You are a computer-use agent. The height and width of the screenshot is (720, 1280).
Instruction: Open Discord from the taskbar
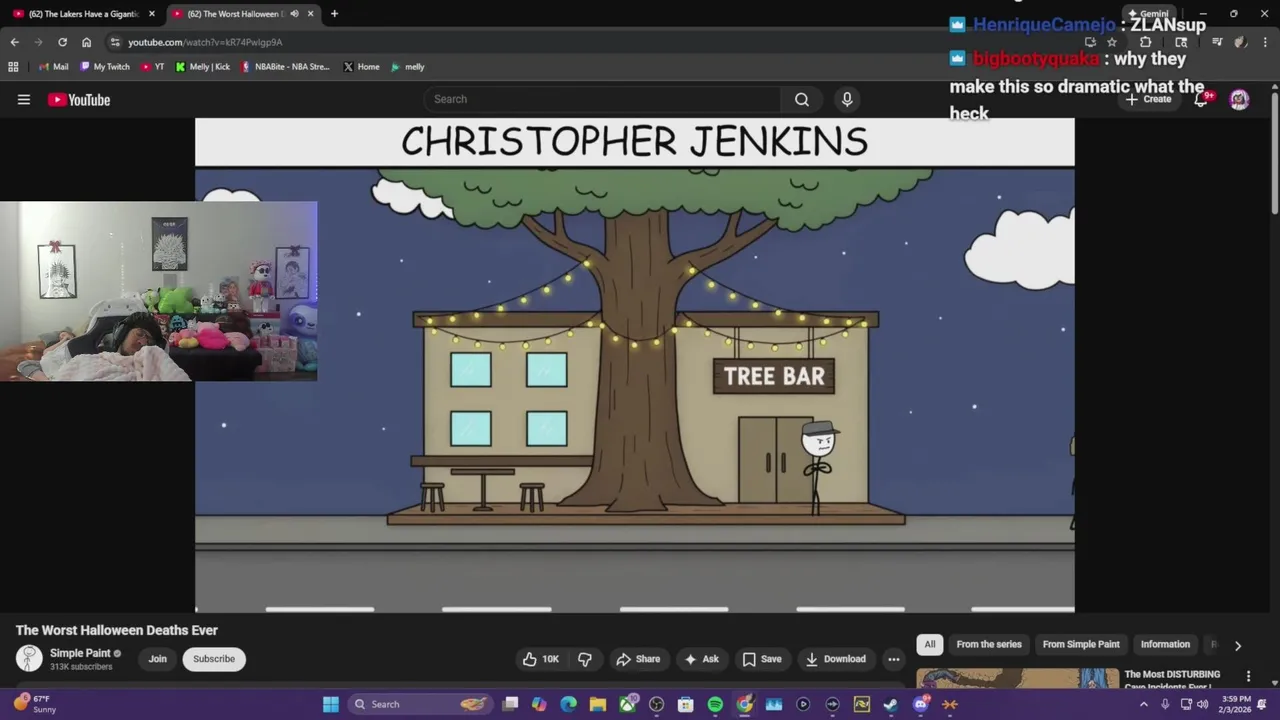[x=921, y=704]
